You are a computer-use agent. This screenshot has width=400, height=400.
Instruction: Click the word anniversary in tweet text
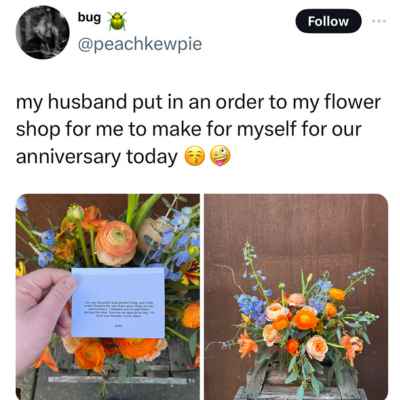68,157
